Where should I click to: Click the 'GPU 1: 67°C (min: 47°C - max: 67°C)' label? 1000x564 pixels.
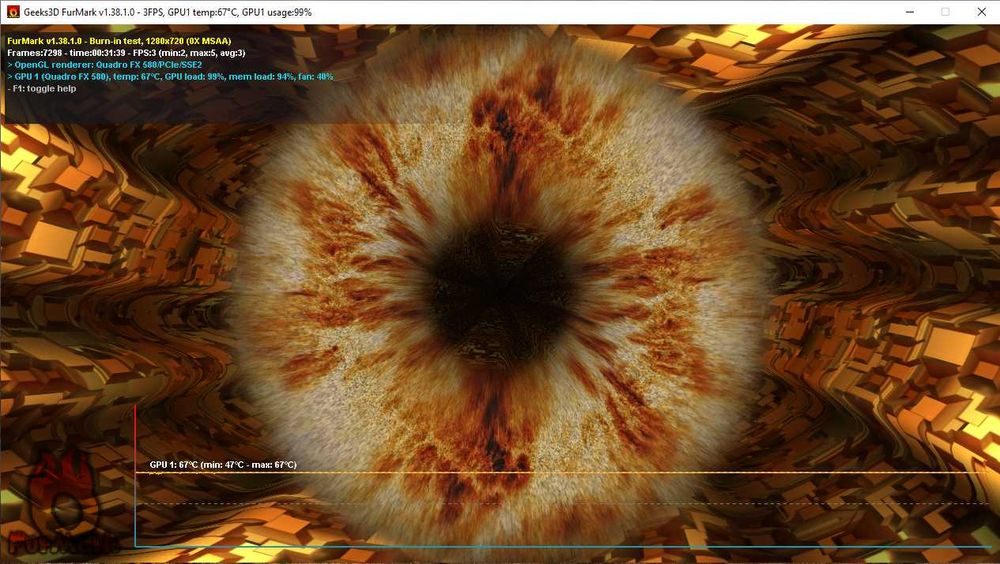click(x=223, y=464)
